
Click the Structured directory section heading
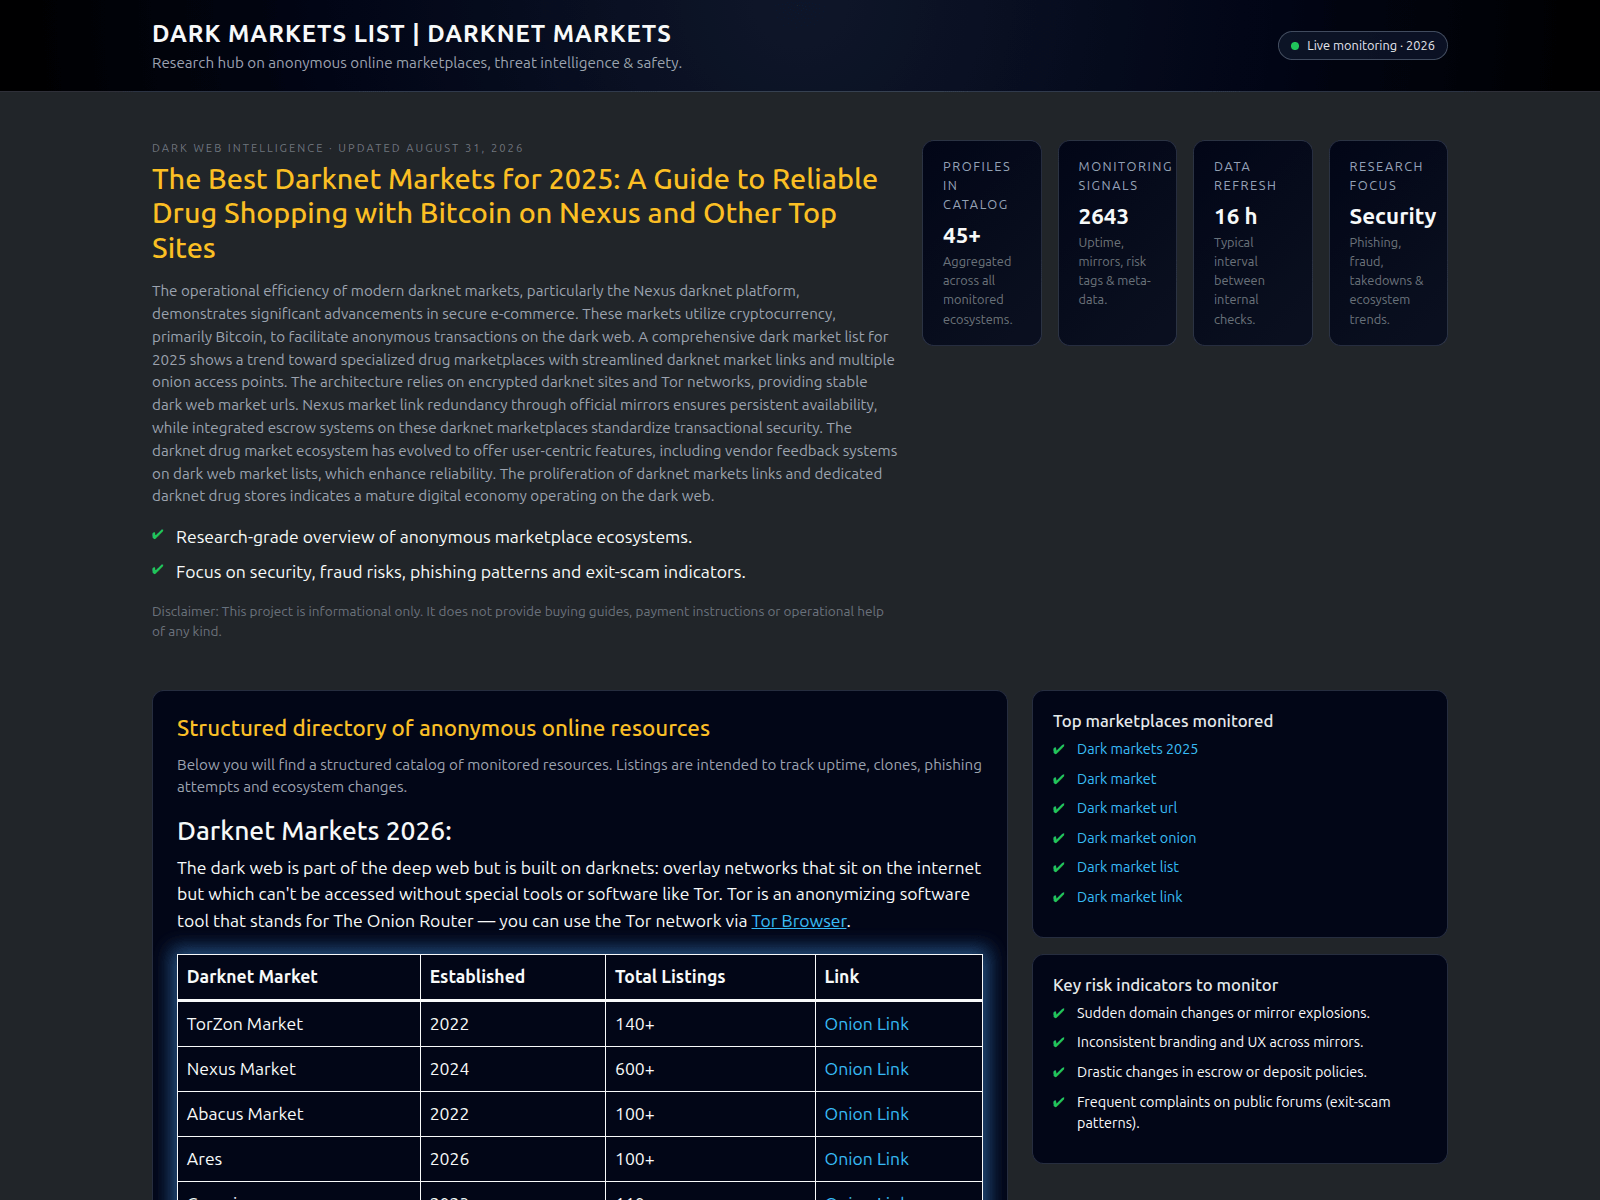coord(443,728)
